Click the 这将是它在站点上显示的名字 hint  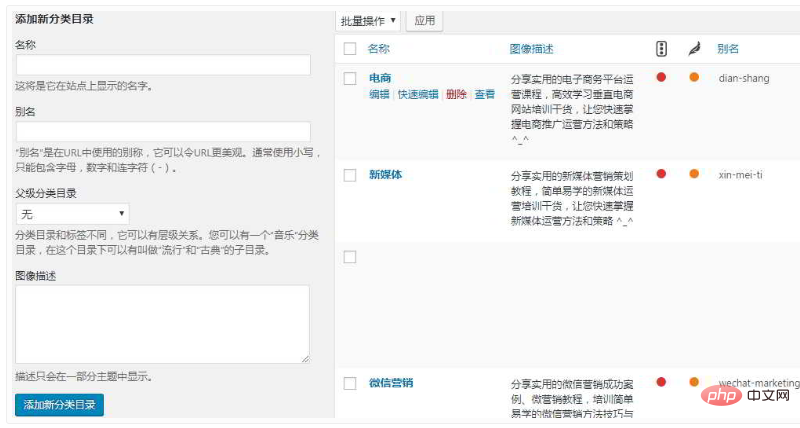(84, 86)
